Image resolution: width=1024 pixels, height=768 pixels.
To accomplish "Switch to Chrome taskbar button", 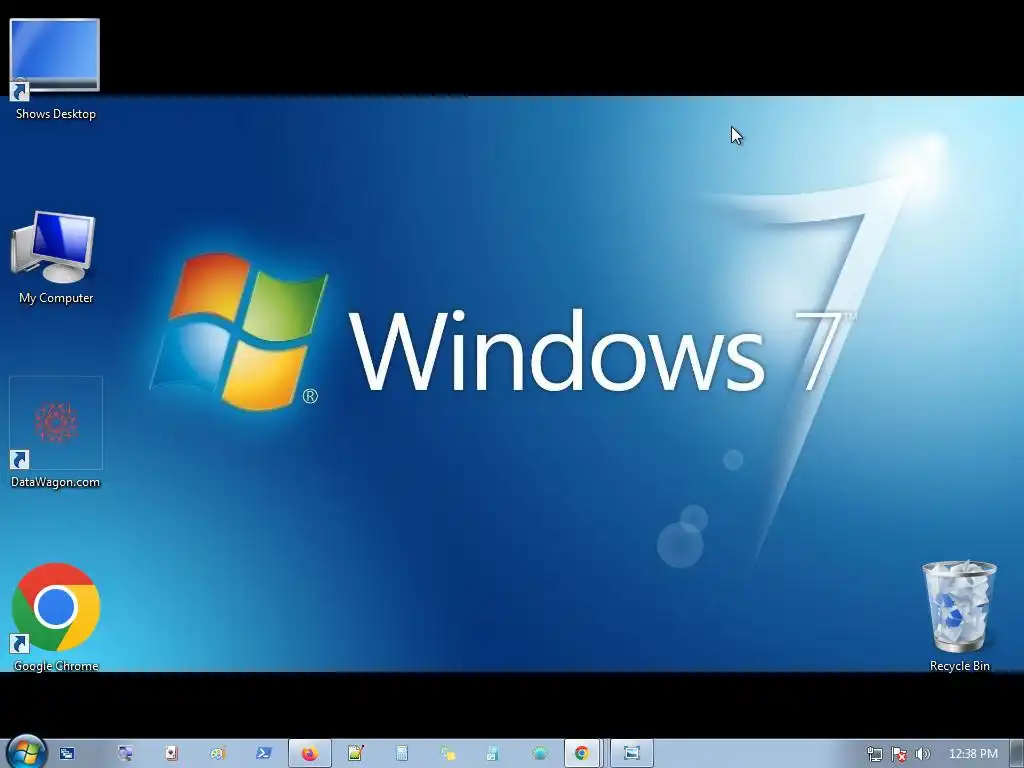I will pos(582,754).
